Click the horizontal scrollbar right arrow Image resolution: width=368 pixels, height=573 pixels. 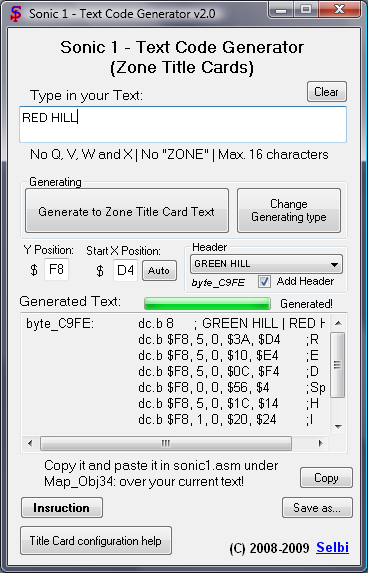(x=320, y=444)
